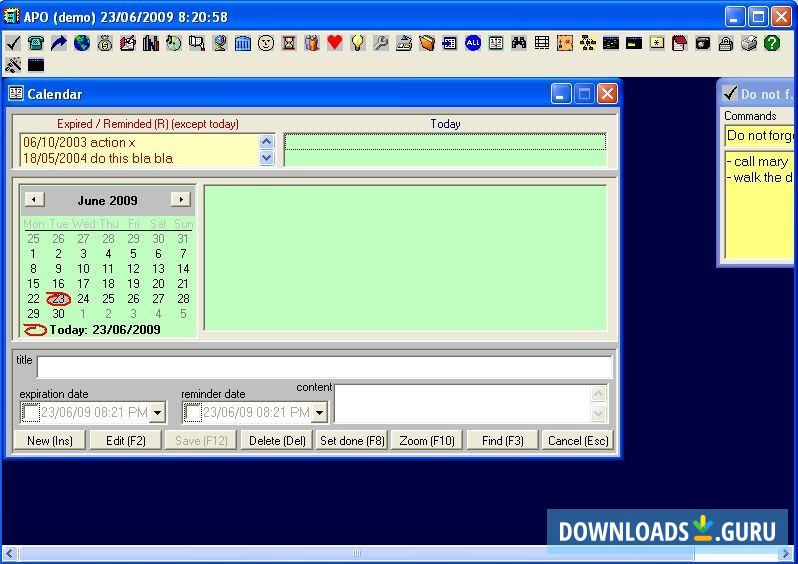
Task: Click 'Today: 23/06/2009' label in calendar
Action: click(105, 330)
